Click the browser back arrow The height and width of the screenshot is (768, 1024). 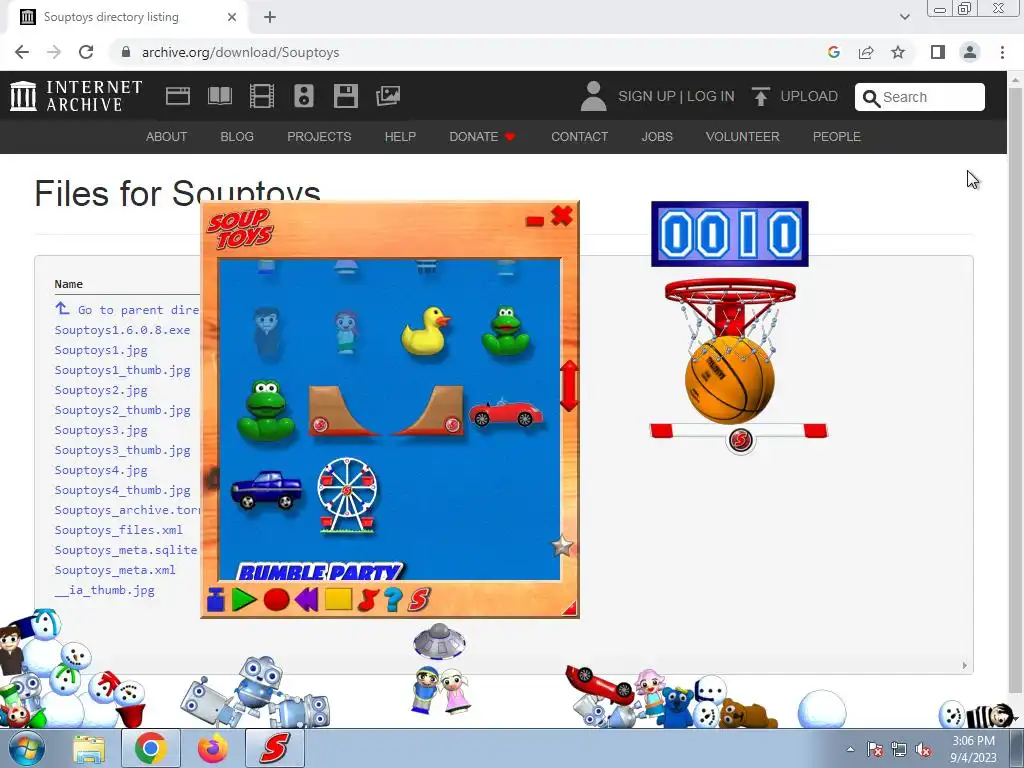(22, 52)
